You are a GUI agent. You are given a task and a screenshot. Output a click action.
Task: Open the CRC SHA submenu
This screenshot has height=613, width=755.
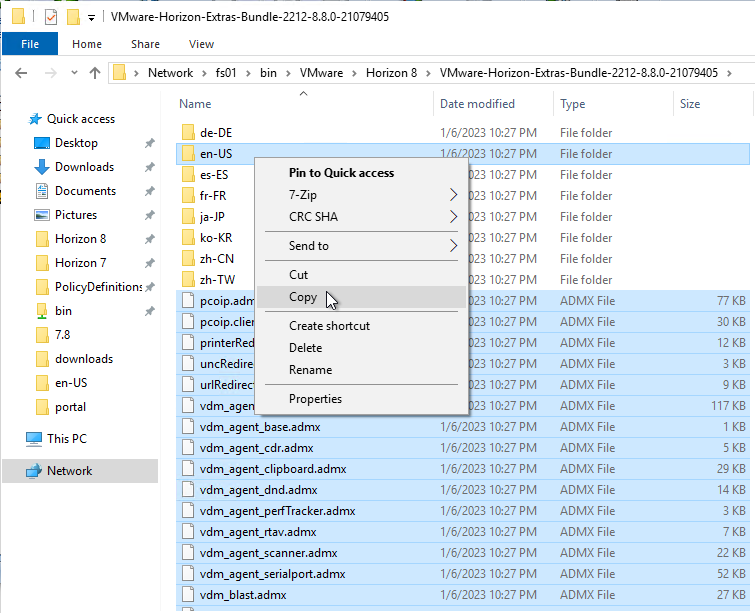point(361,217)
